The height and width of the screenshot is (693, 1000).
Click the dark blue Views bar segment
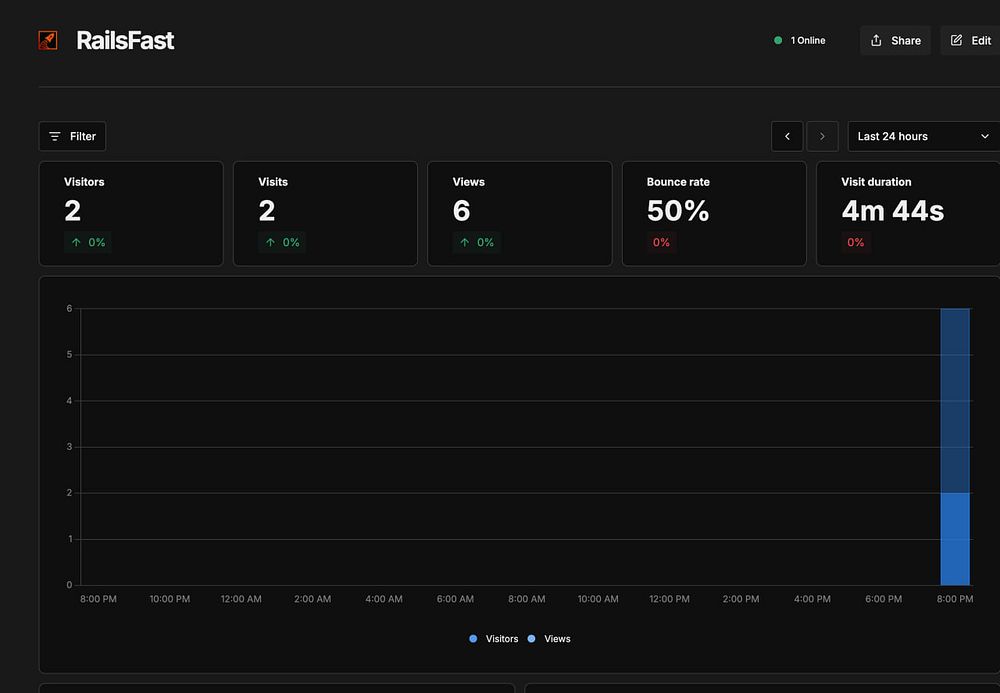pos(955,400)
